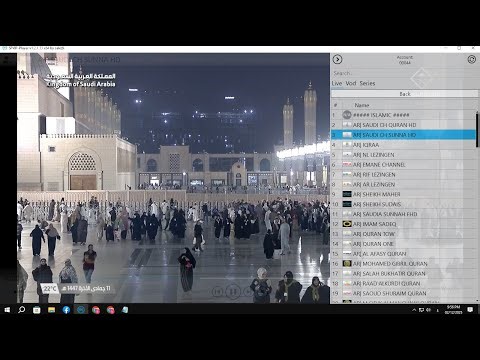
Task: Sort by the Name column header
Action: point(362,105)
